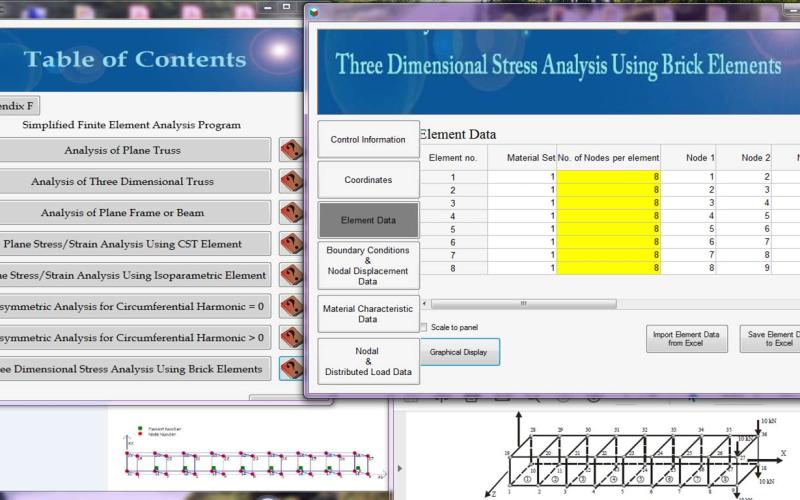Minimize the Table of Contents window
This screenshot has width=800, height=500.
click(267, 8)
